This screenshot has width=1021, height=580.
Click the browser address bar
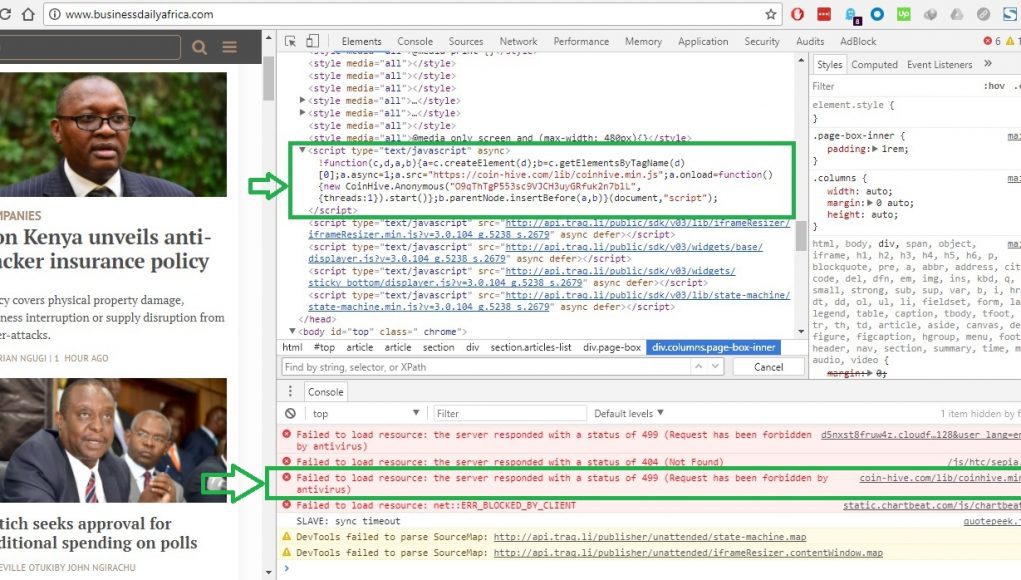413,14
